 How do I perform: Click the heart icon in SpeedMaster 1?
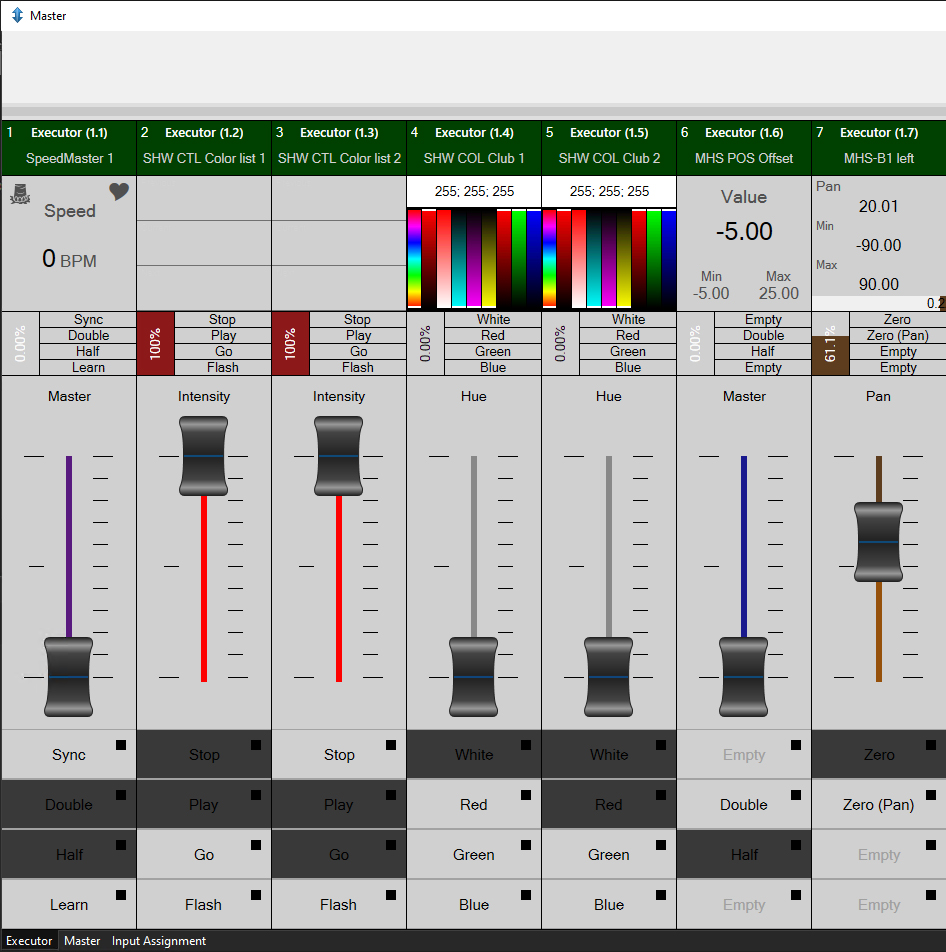tap(119, 192)
